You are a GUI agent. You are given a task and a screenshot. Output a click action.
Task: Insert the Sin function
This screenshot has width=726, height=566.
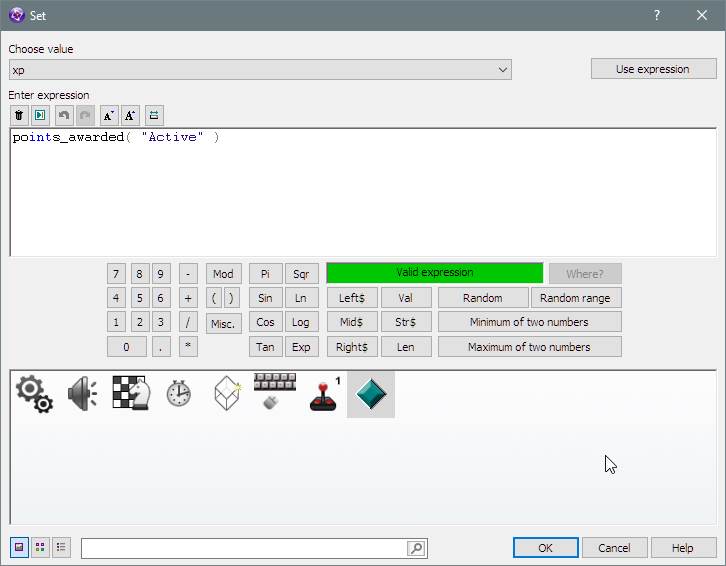tap(265, 298)
